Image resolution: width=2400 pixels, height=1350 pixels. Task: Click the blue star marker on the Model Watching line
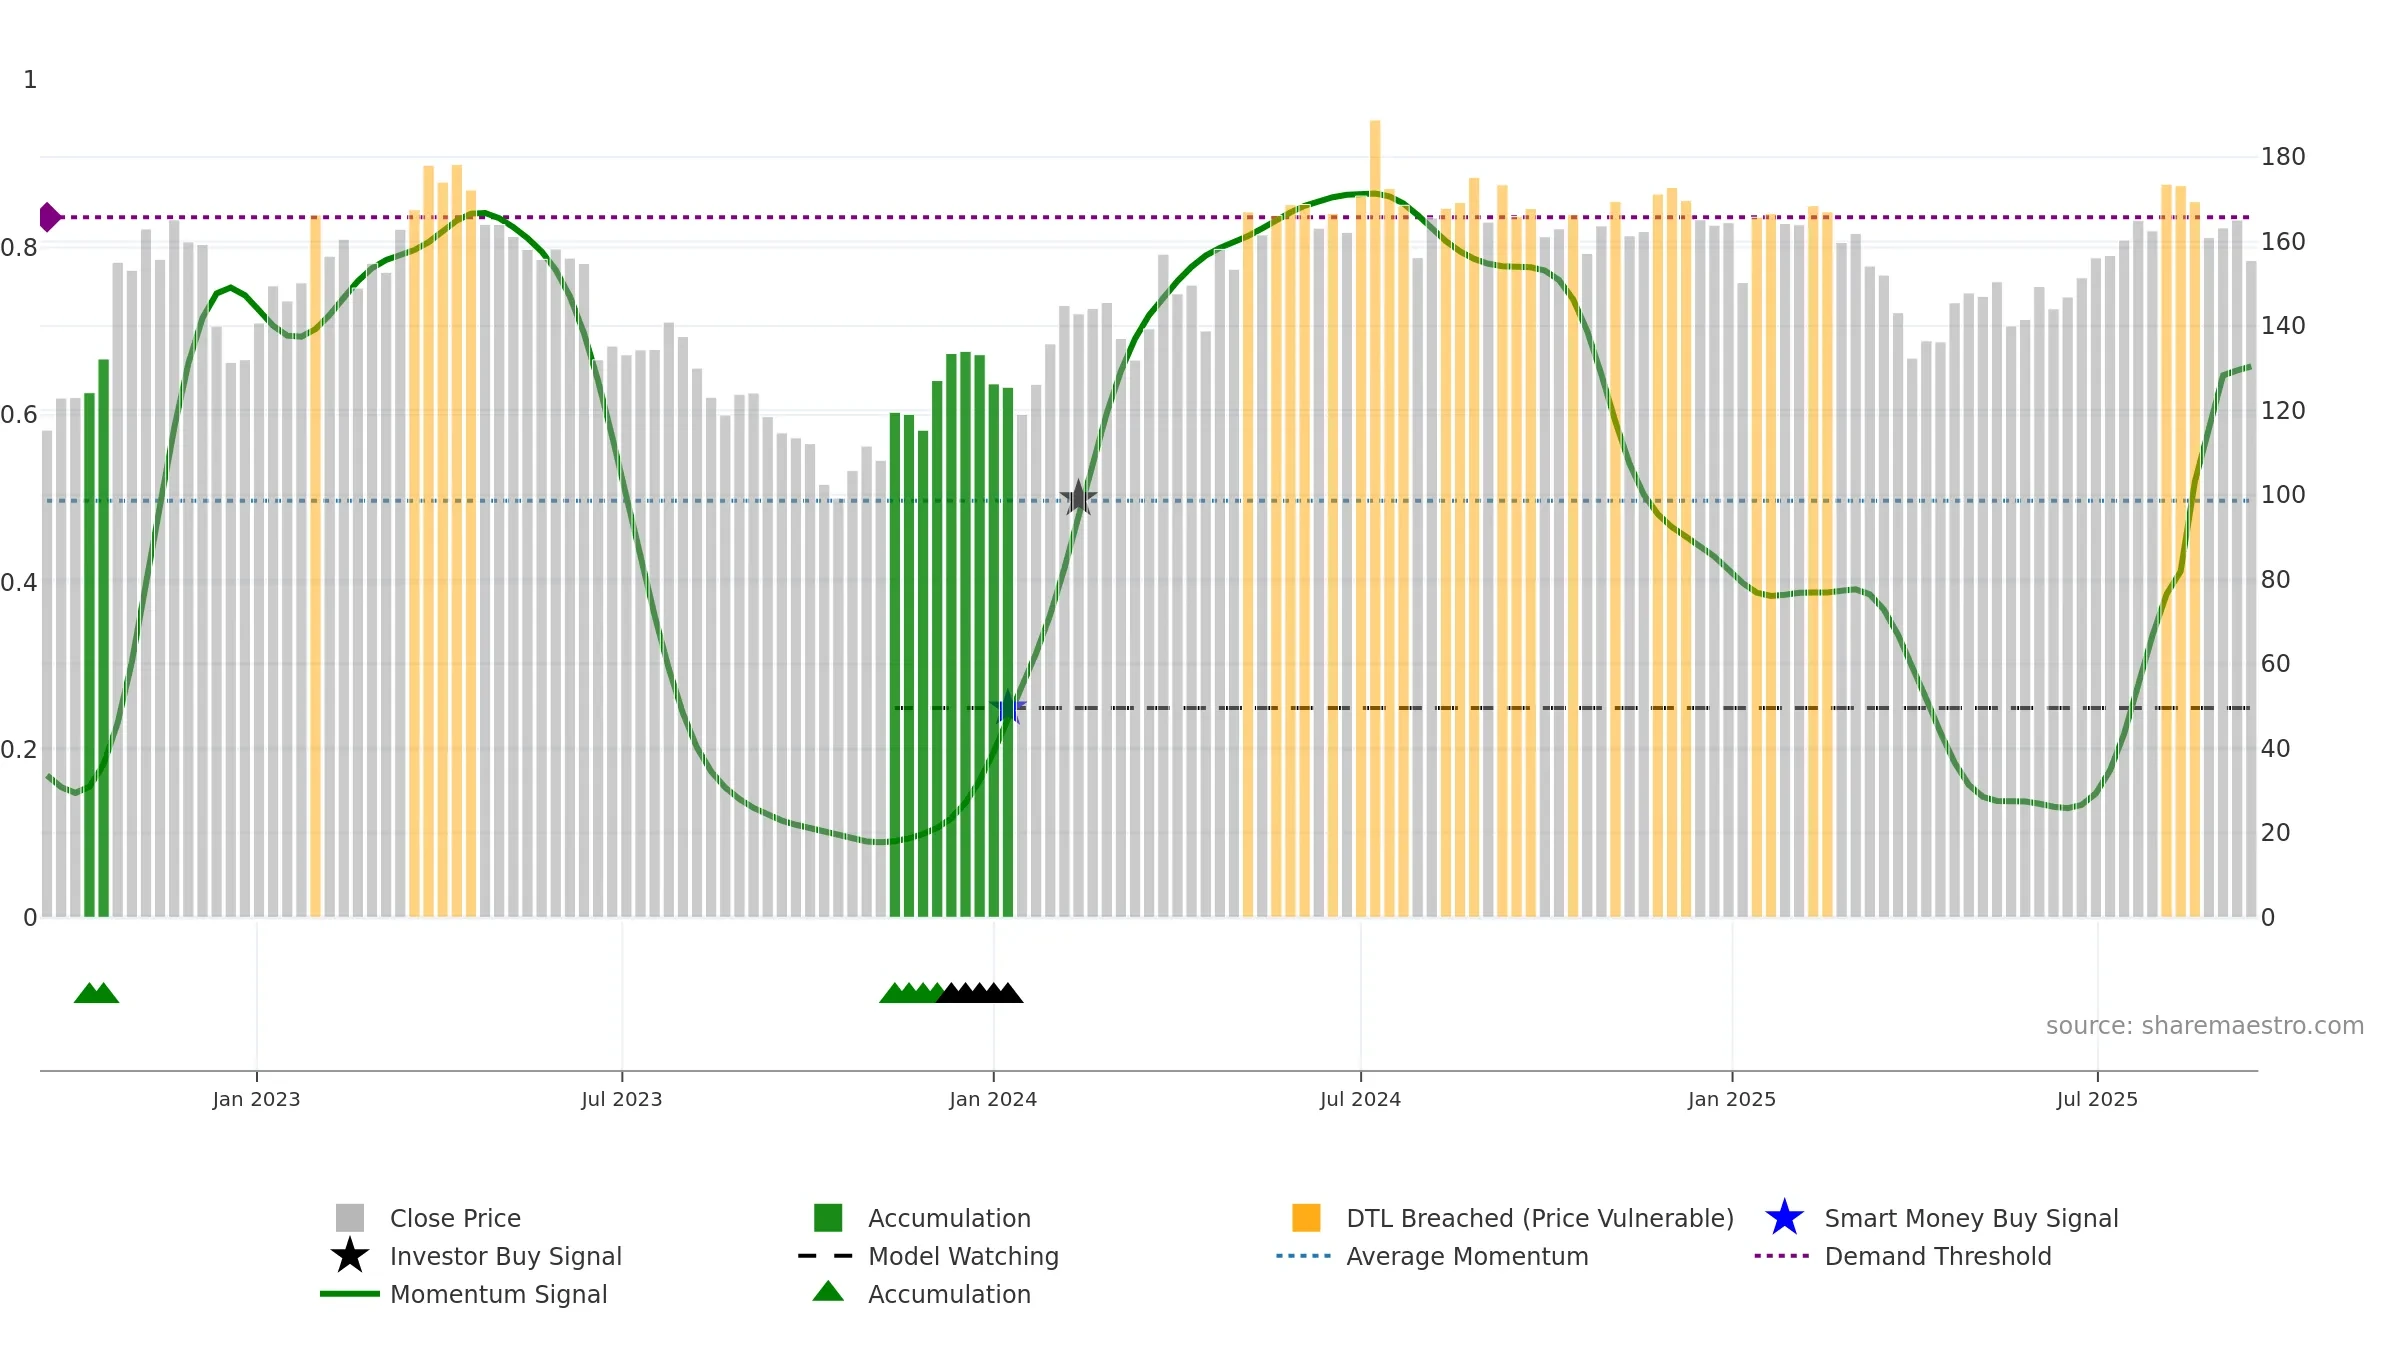point(1008,708)
